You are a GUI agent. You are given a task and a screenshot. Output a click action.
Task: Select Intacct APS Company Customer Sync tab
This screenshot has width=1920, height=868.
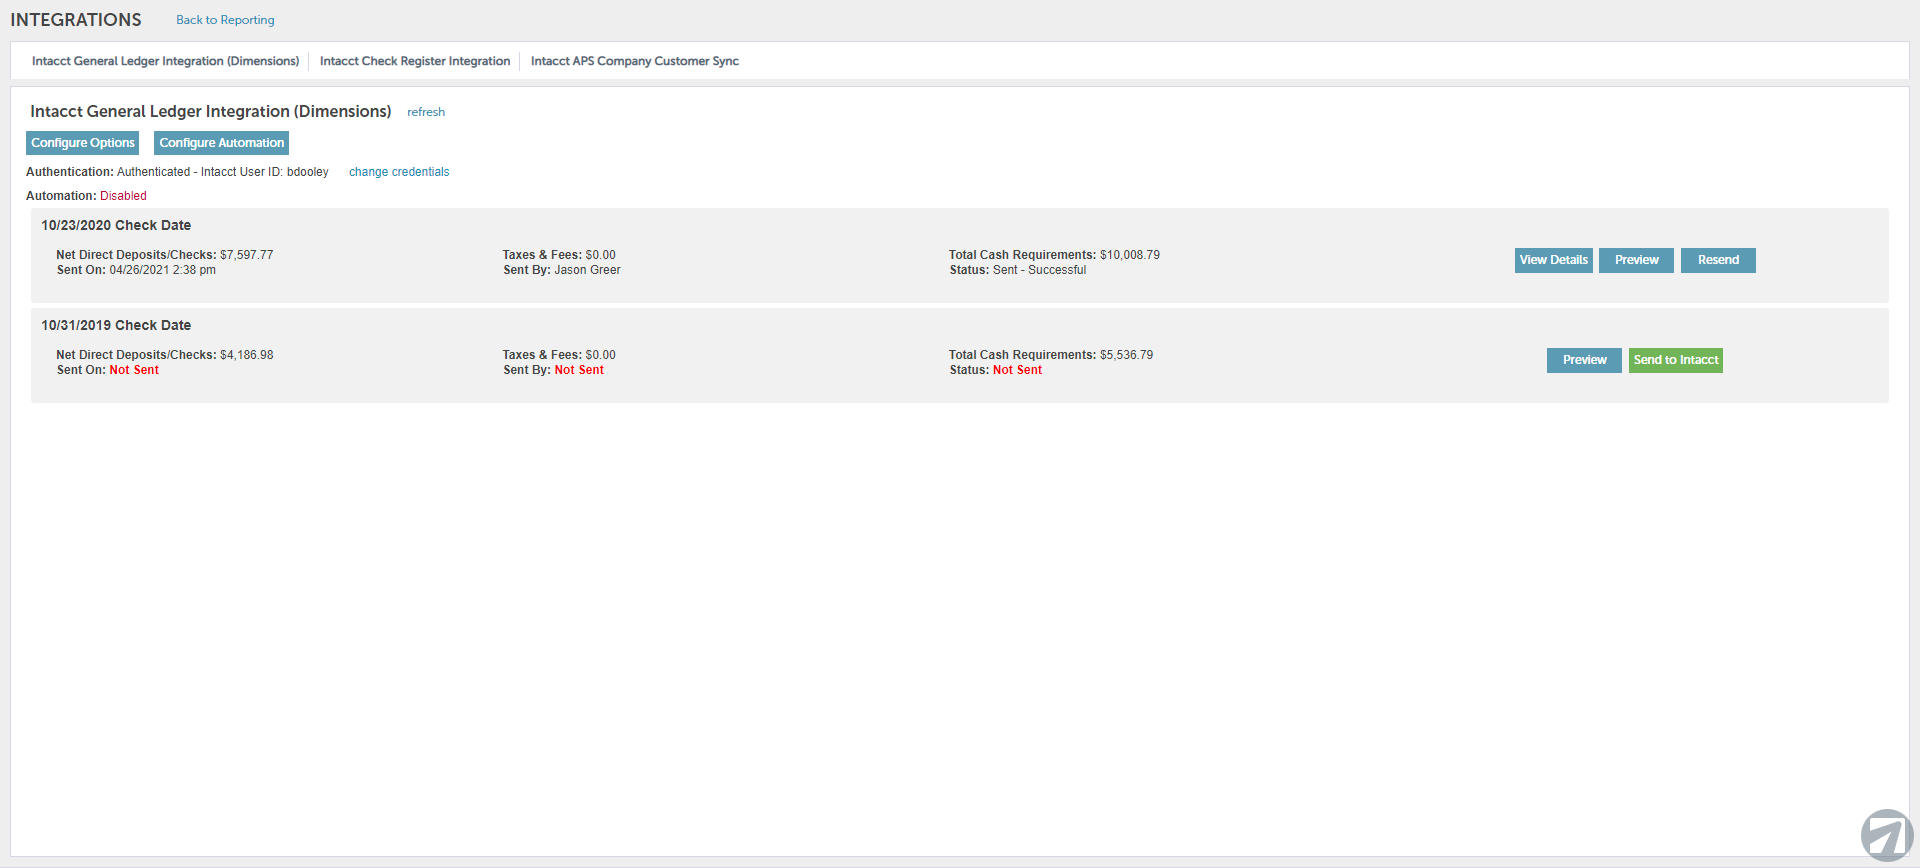click(x=634, y=61)
